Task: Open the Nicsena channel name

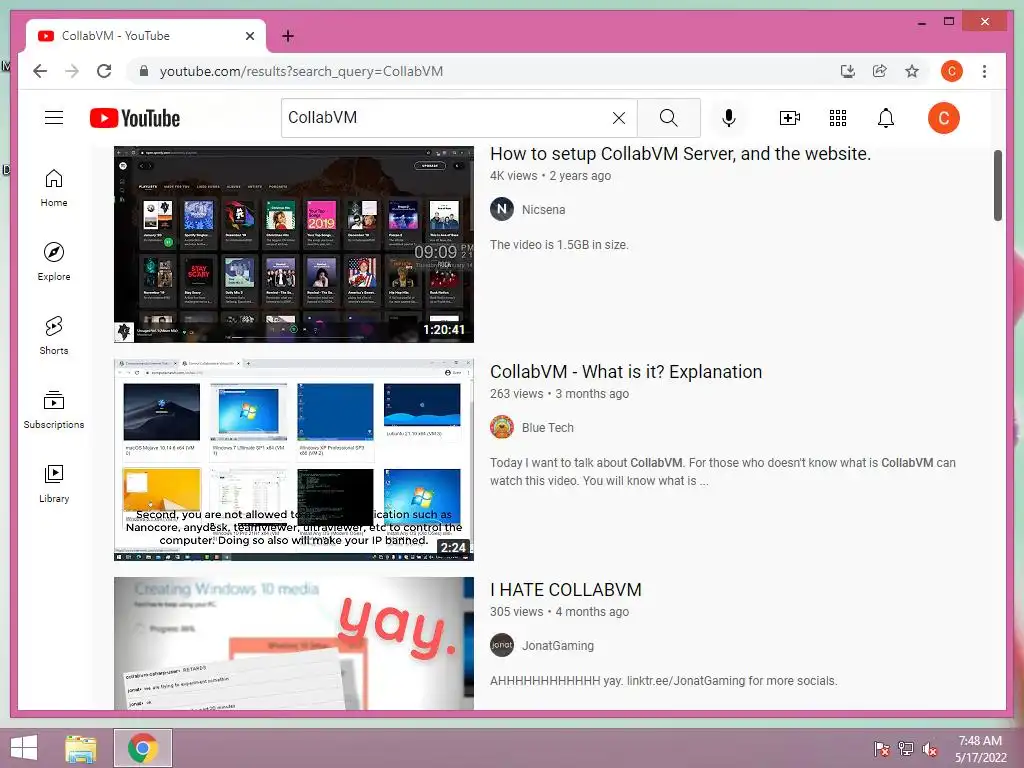Action: [x=543, y=210]
